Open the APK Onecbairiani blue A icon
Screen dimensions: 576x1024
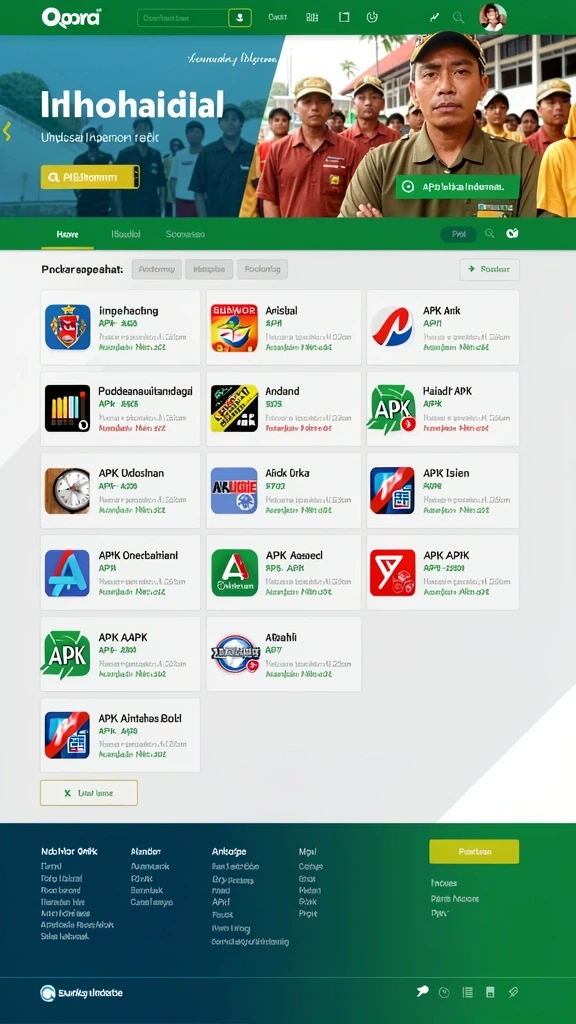pos(68,573)
